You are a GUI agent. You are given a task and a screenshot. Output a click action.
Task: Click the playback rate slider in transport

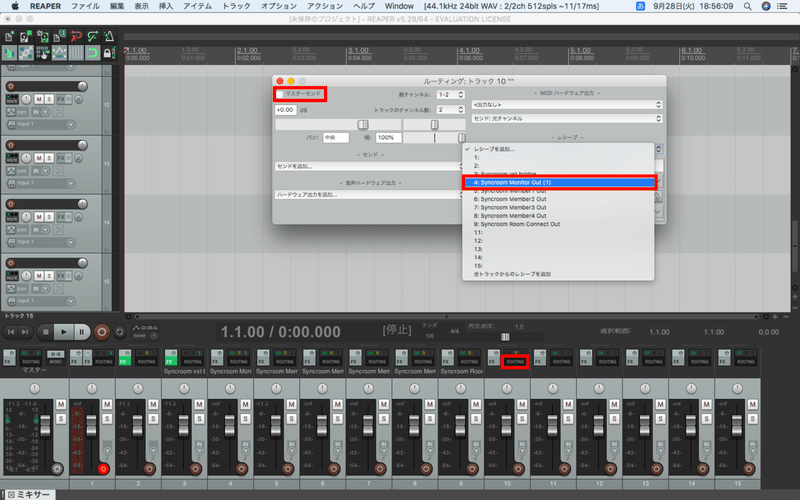pyautogui.click(x=505, y=337)
